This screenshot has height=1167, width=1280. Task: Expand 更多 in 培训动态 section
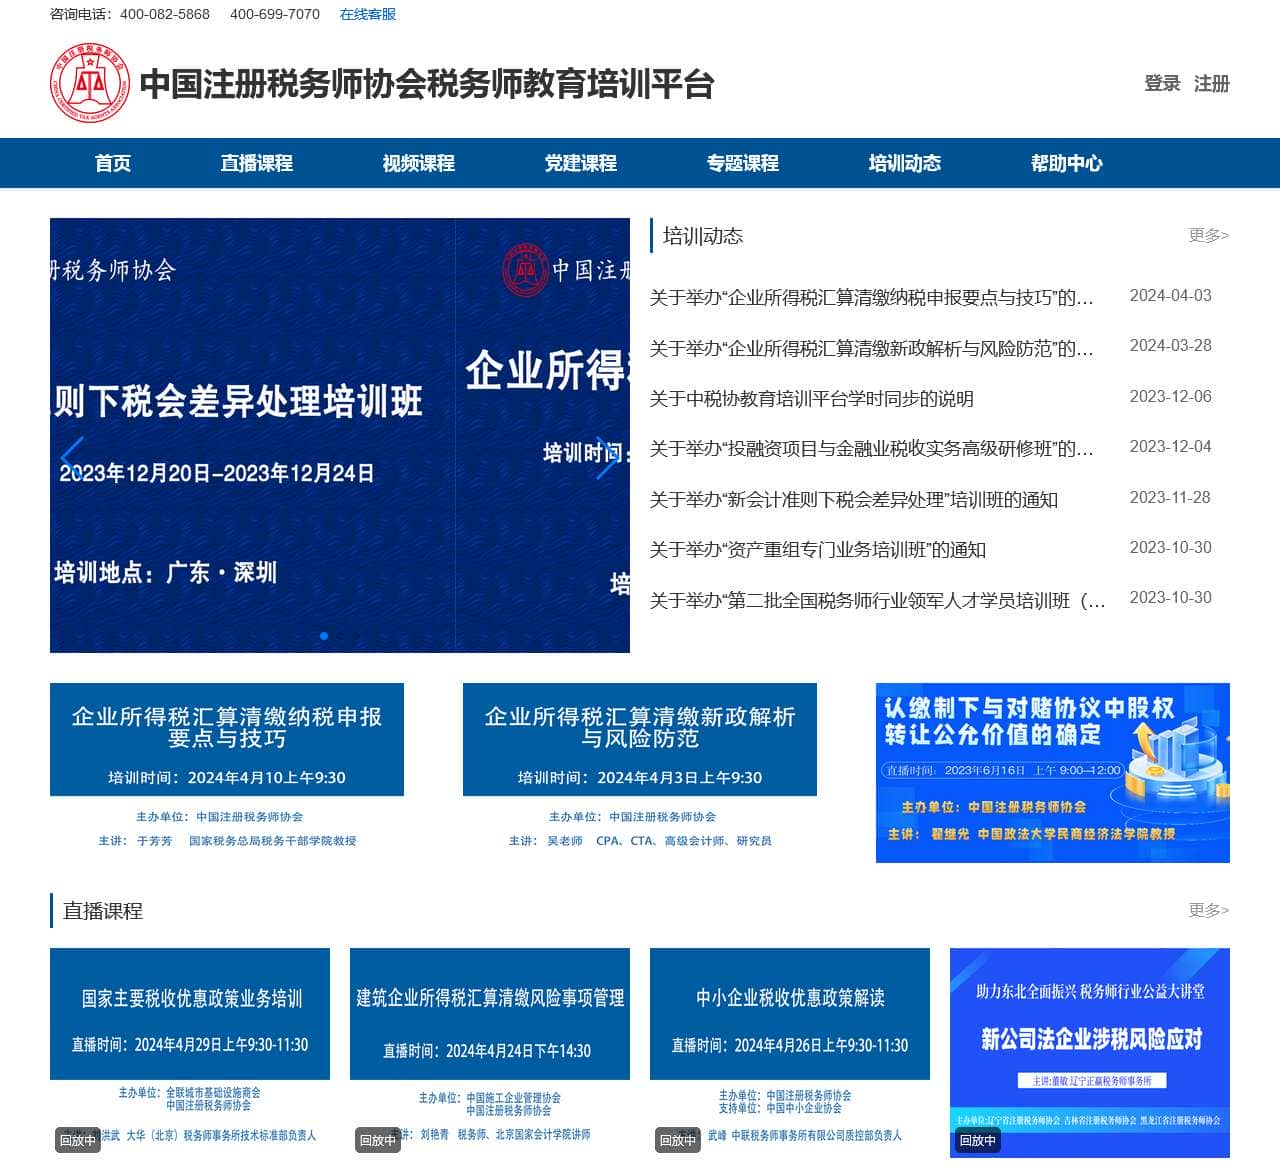1209,235
